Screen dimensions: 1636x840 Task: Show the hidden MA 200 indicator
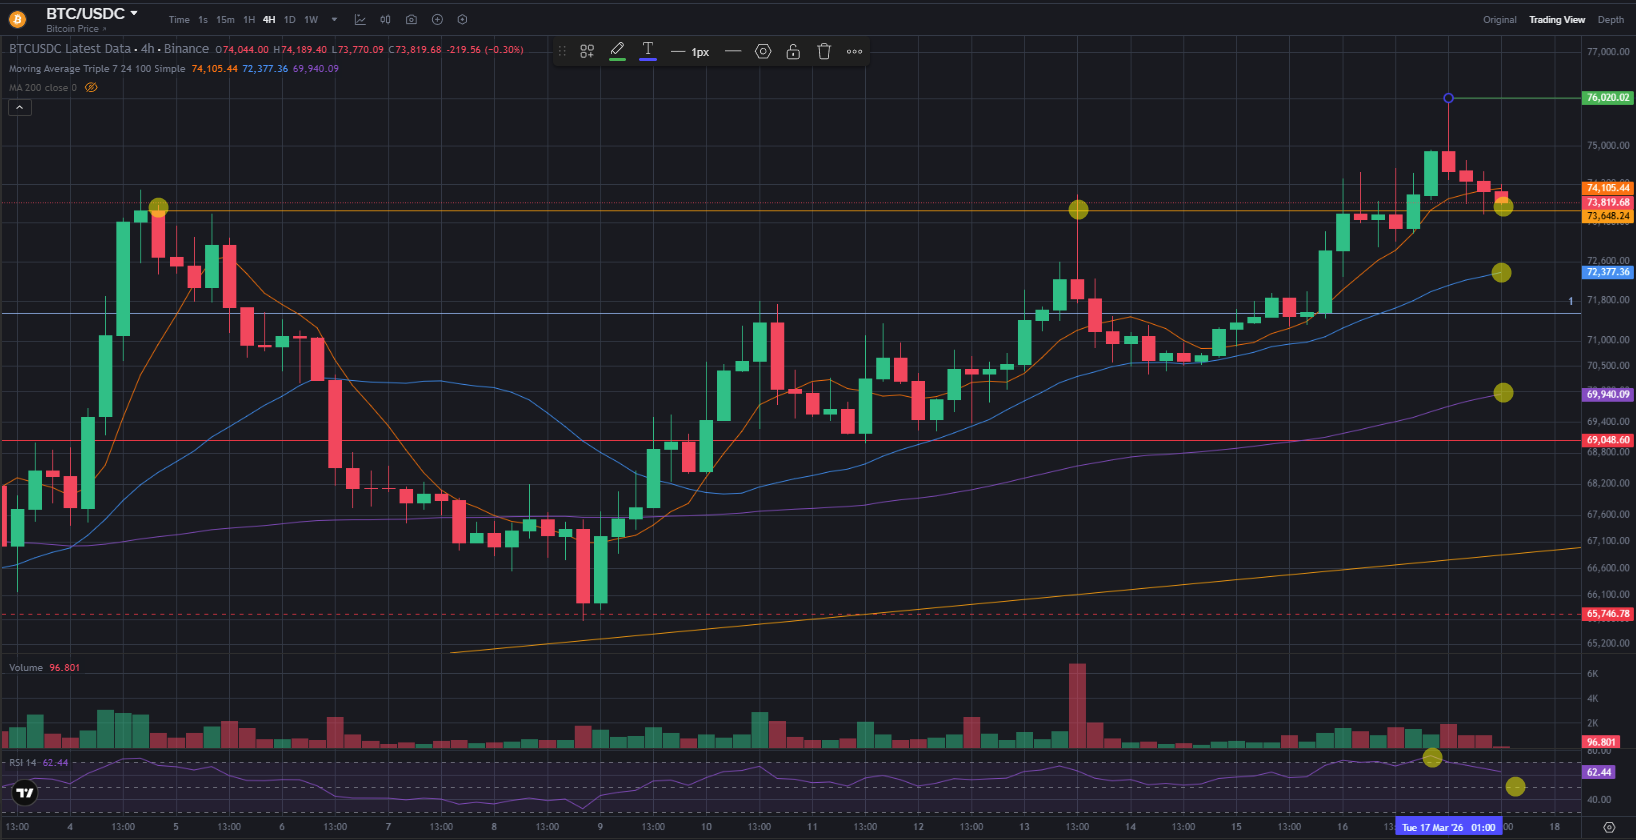[x=91, y=88]
